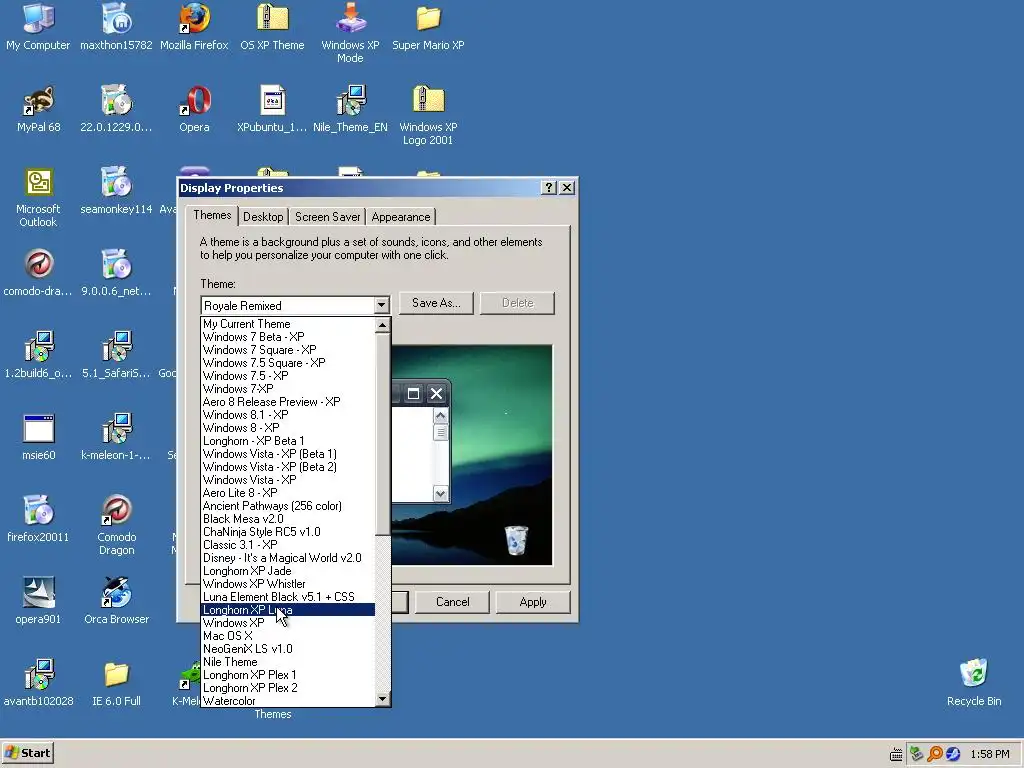Choose Classic 3.1 - XP theme
Screen dimensions: 1024x768
(288, 545)
